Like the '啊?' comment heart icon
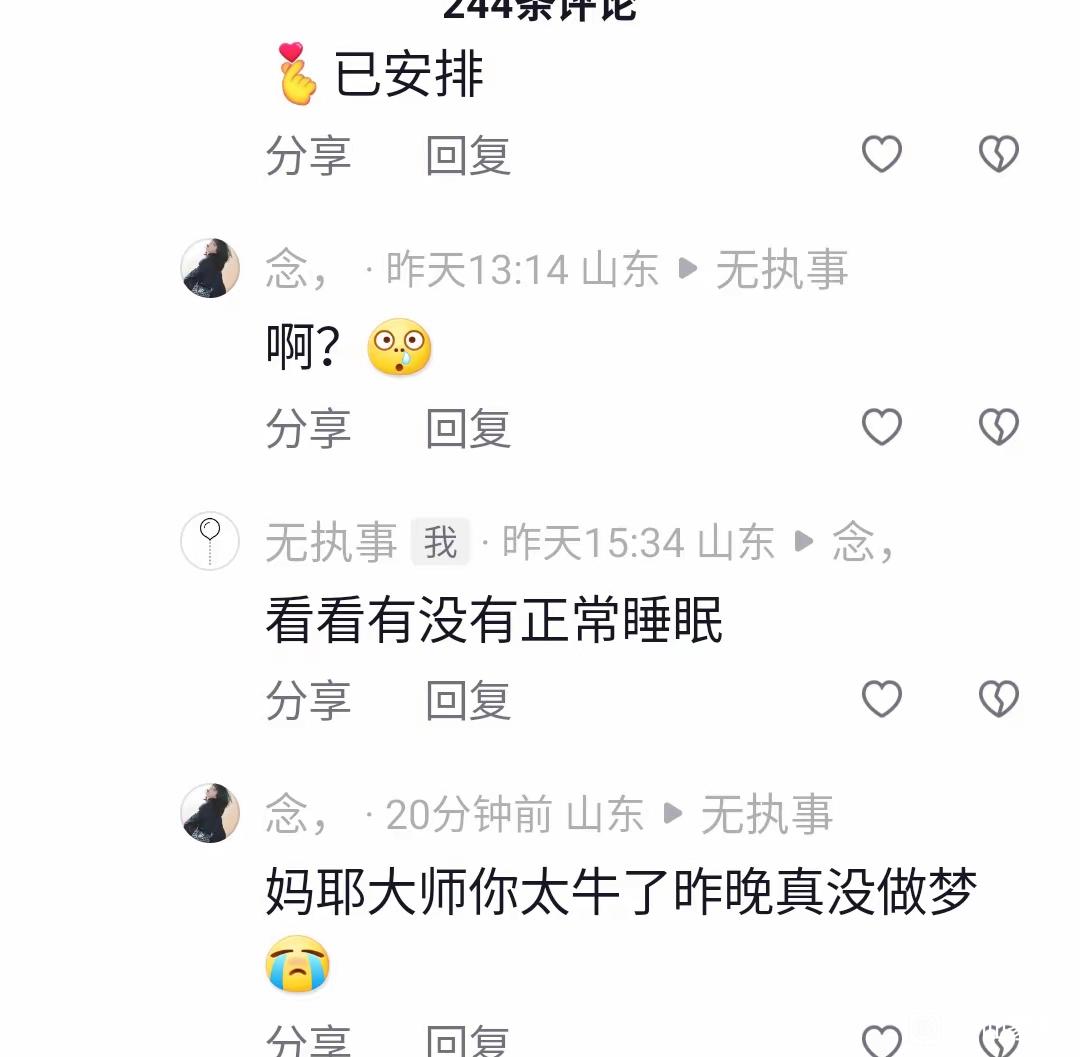 882,426
